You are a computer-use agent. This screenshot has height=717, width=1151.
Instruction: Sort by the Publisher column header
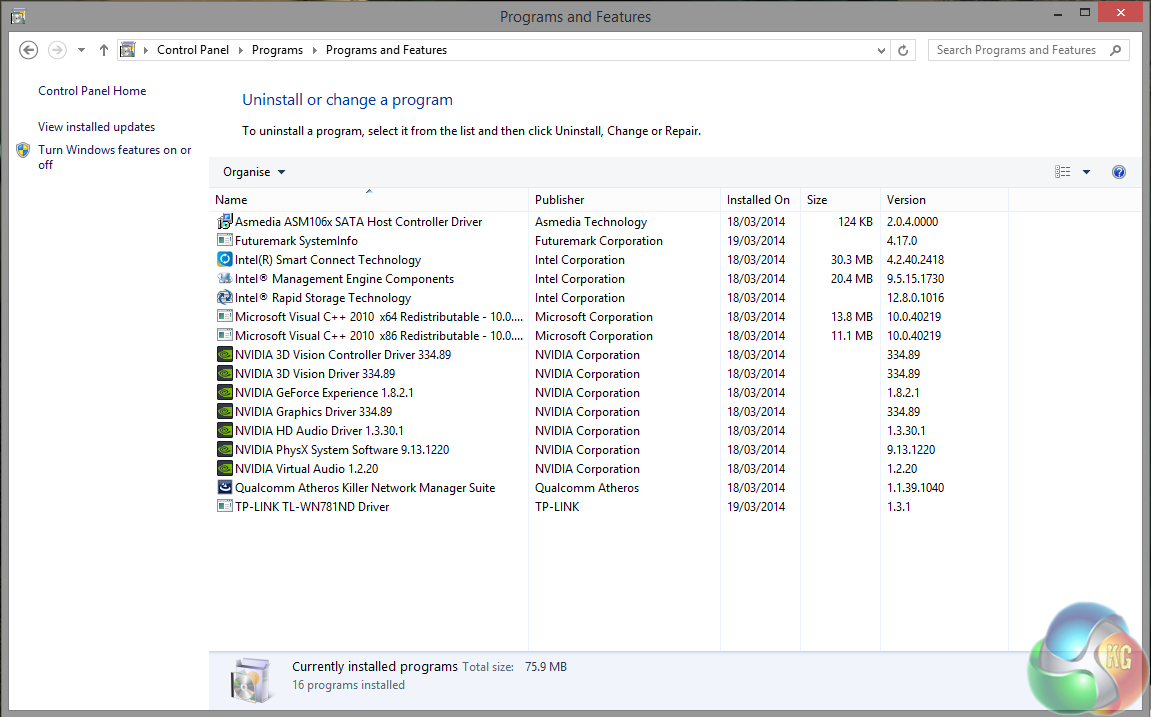click(x=624, y=200)
